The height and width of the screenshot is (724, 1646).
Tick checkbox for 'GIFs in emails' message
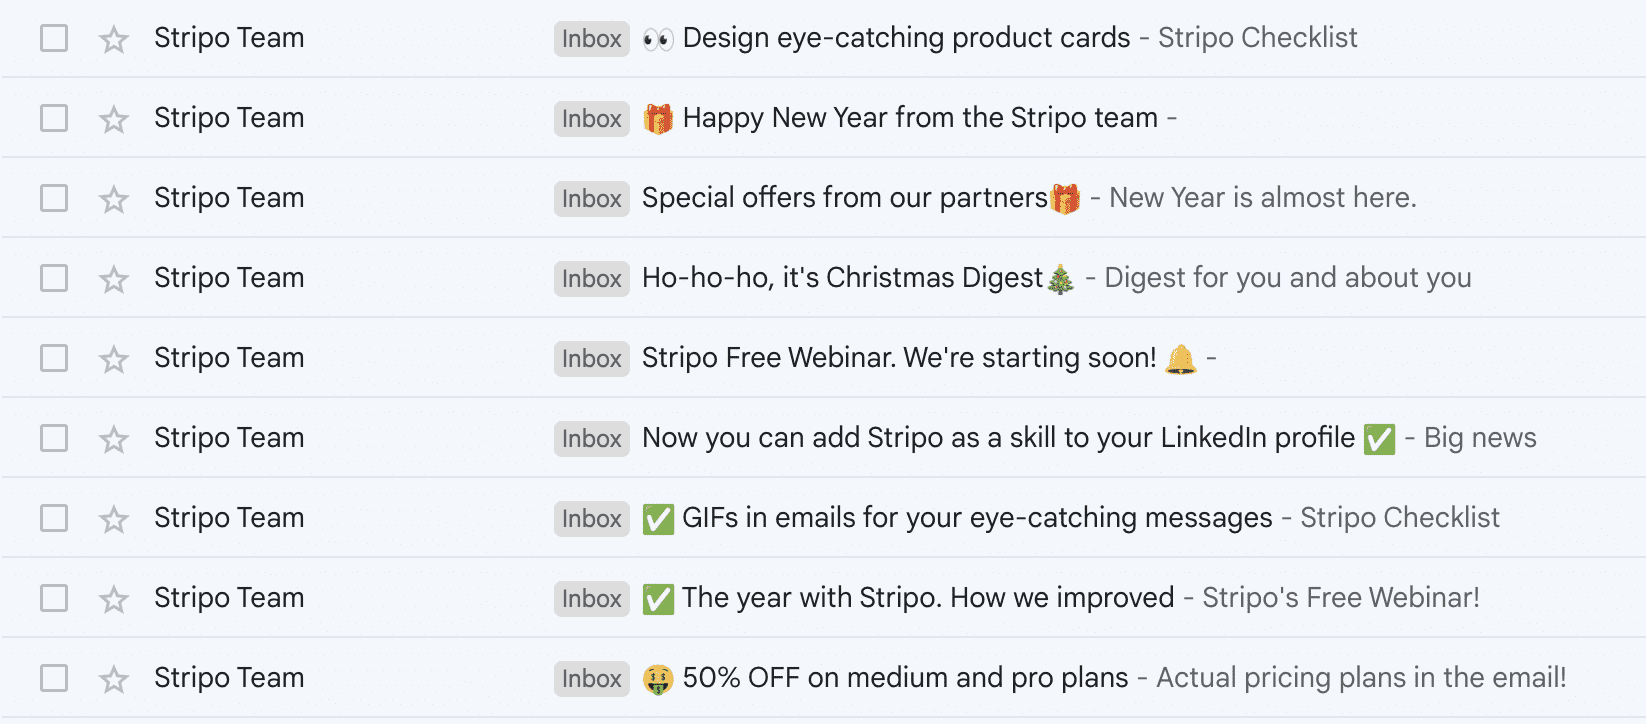click(x=54, y=518)
